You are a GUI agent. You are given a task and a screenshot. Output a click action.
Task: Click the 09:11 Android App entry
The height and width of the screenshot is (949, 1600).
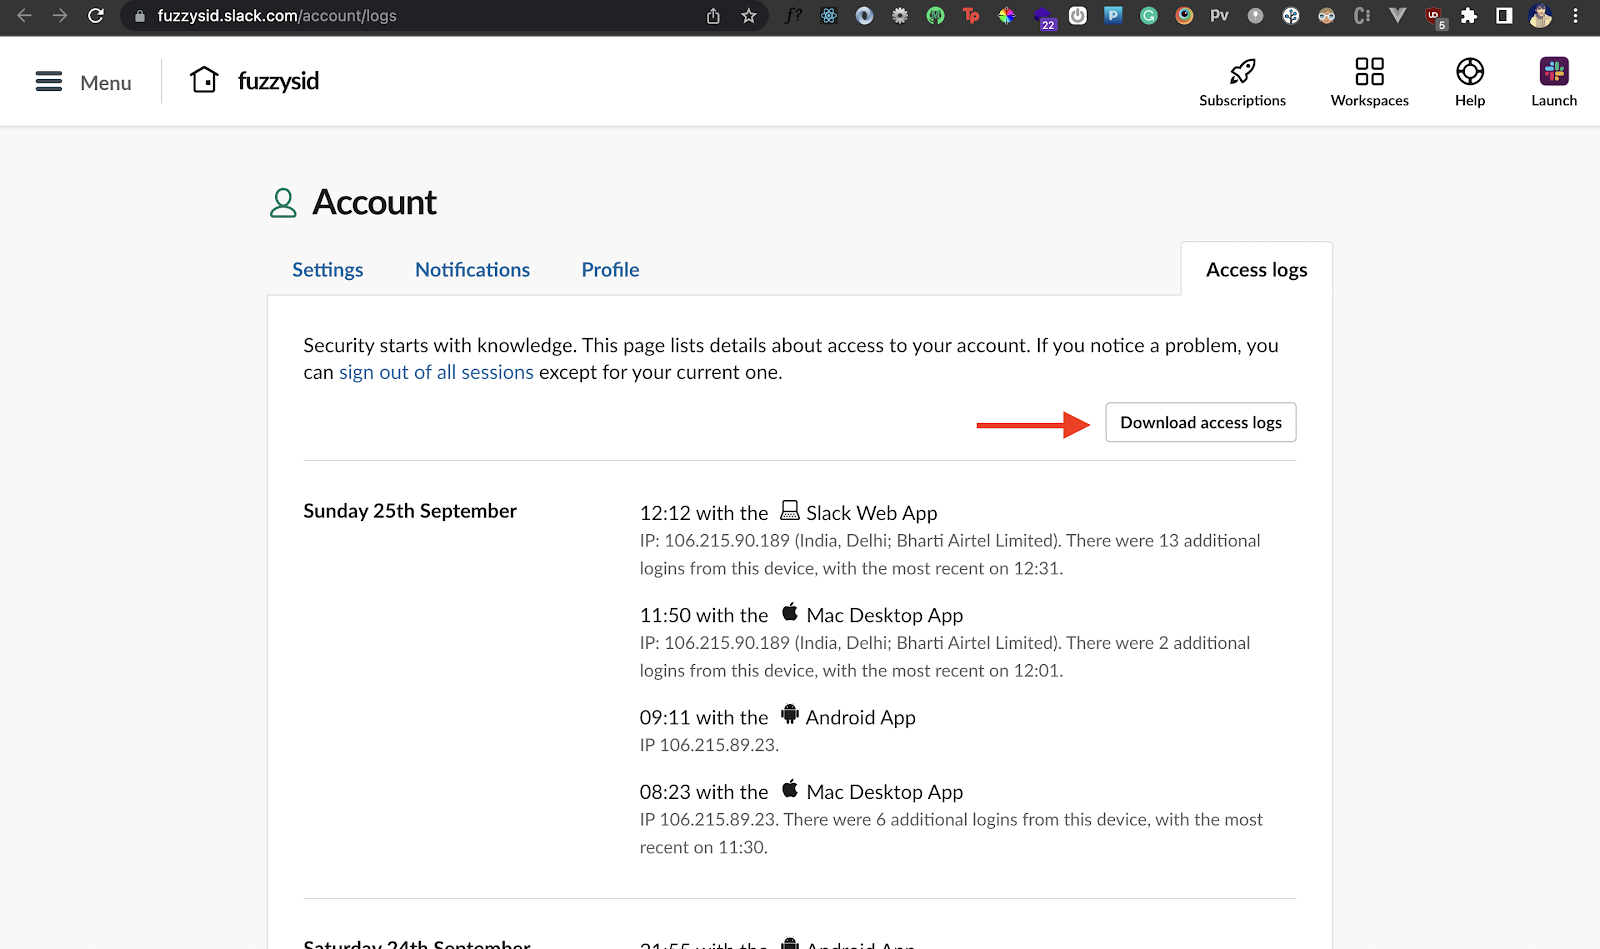coord(778,717)
